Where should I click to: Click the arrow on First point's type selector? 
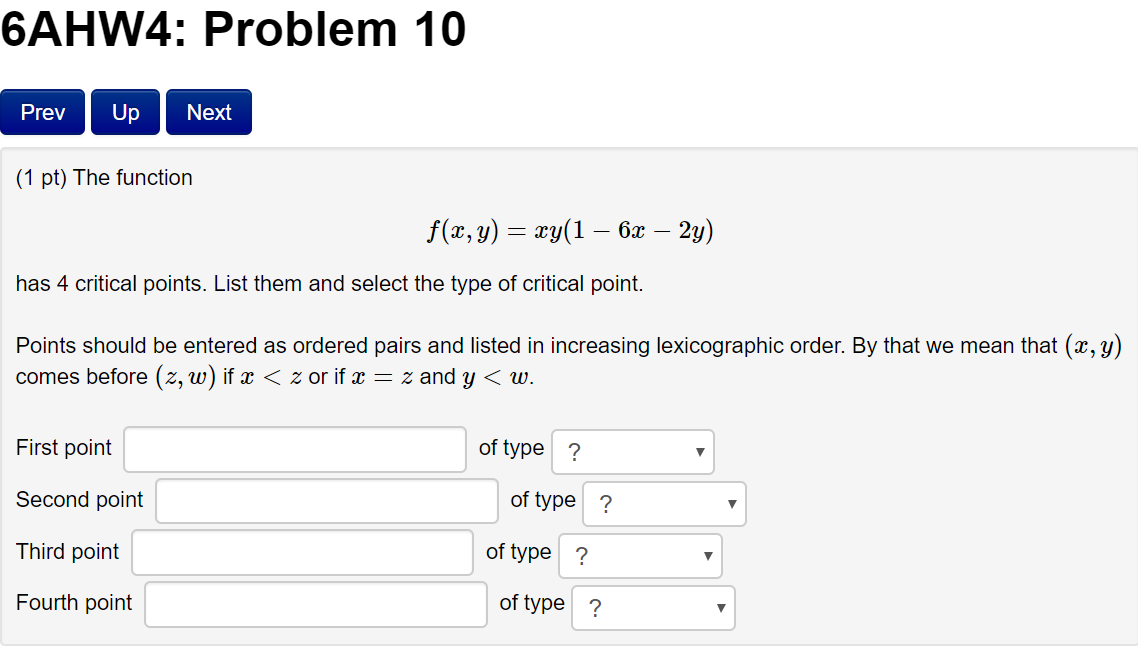click(x=702, y=451)
